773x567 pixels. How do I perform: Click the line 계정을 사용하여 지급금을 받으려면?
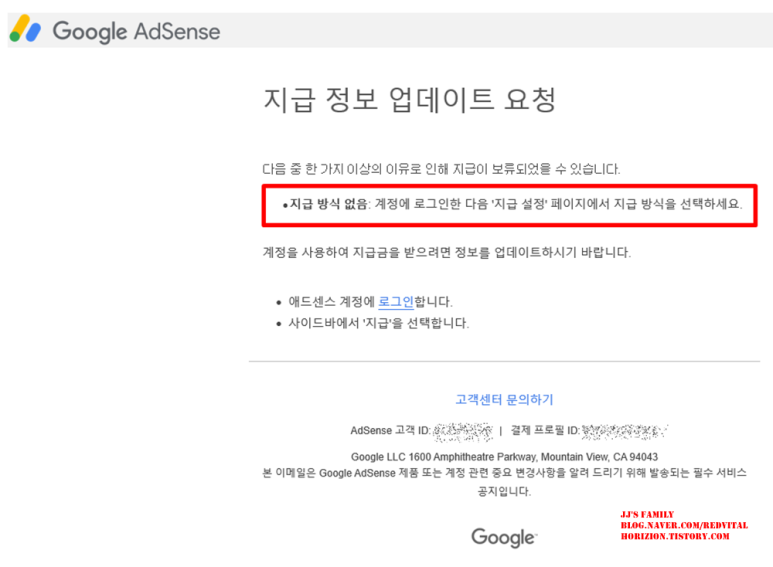(447, 252)
